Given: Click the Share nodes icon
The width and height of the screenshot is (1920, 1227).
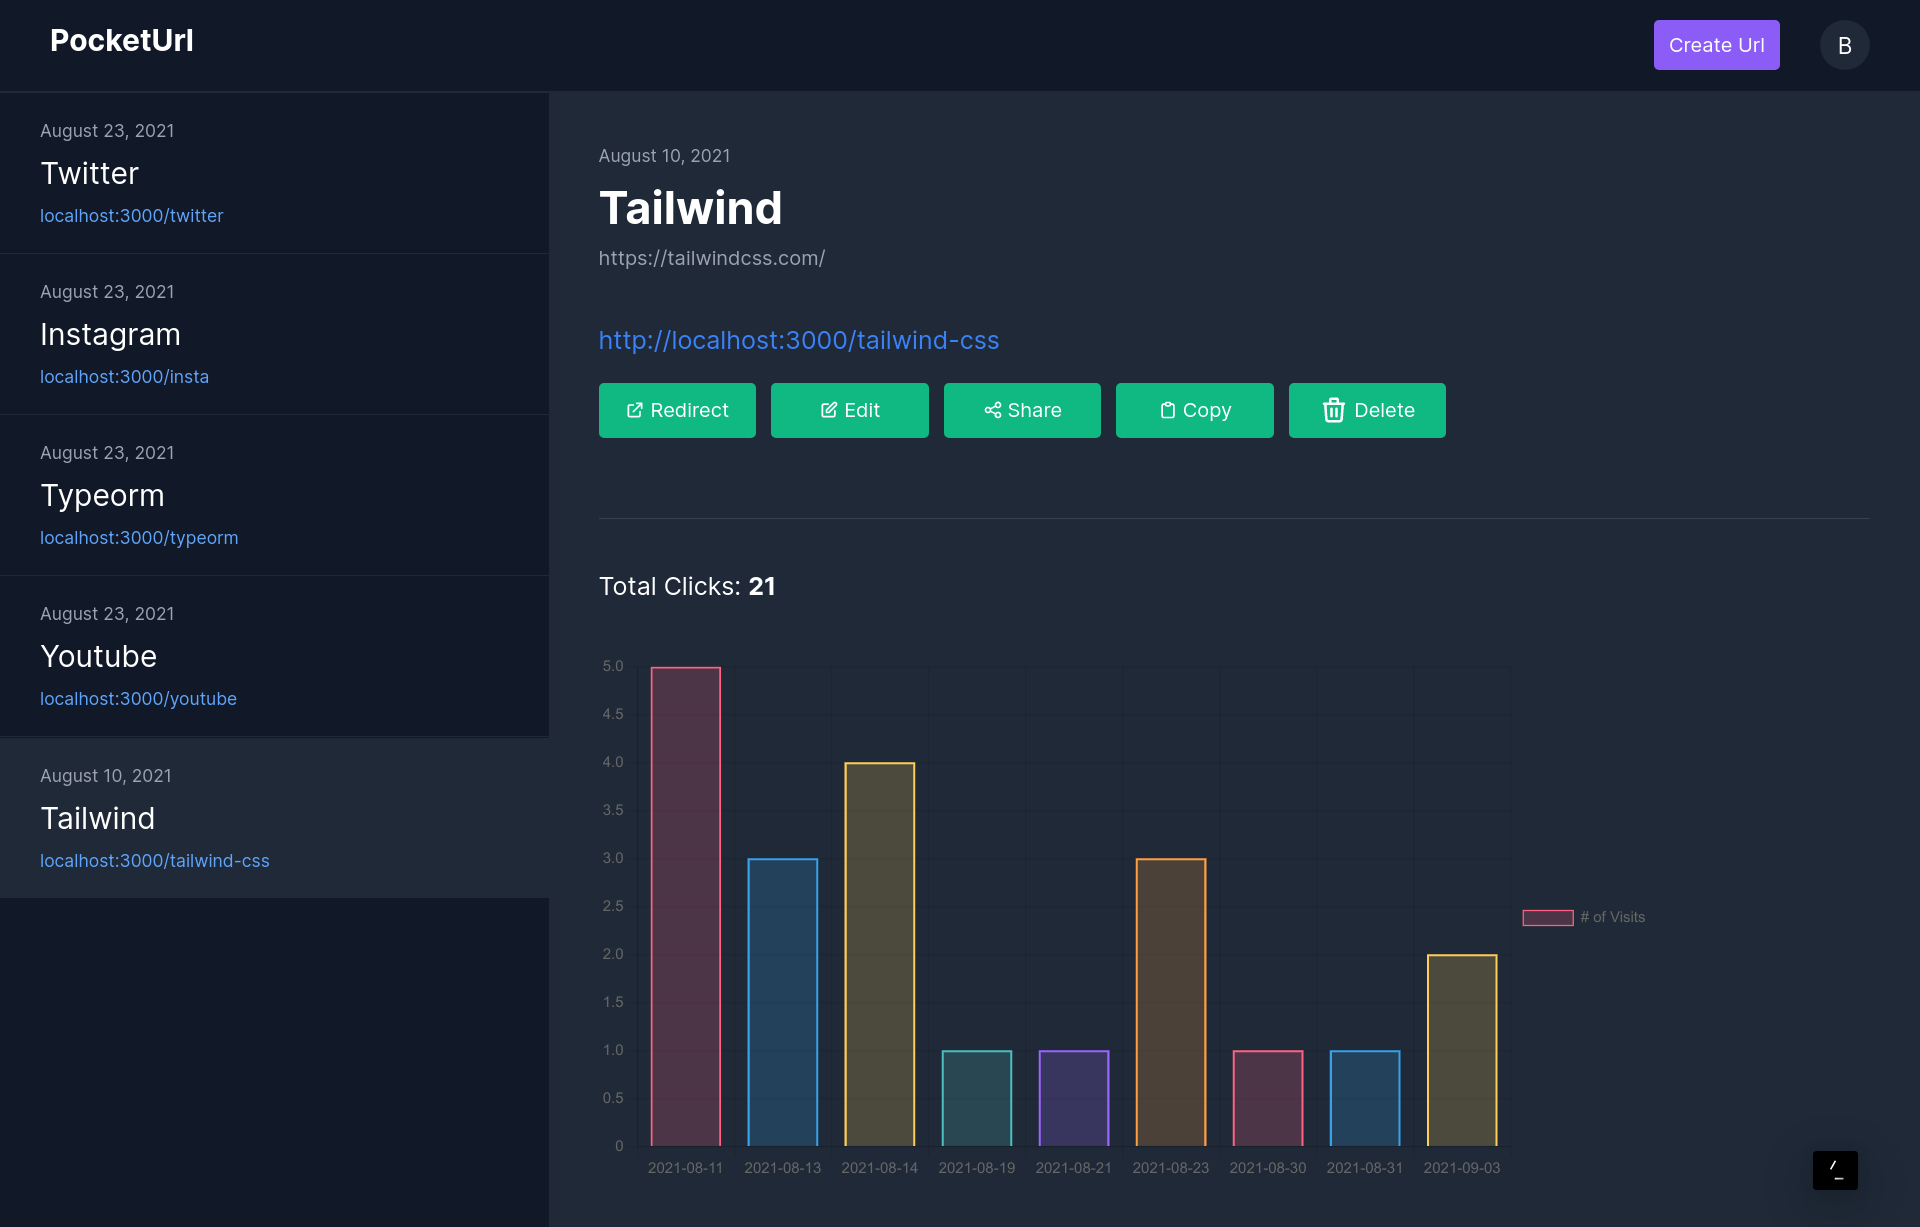Looking at the screenshot, I should point(992,410).
